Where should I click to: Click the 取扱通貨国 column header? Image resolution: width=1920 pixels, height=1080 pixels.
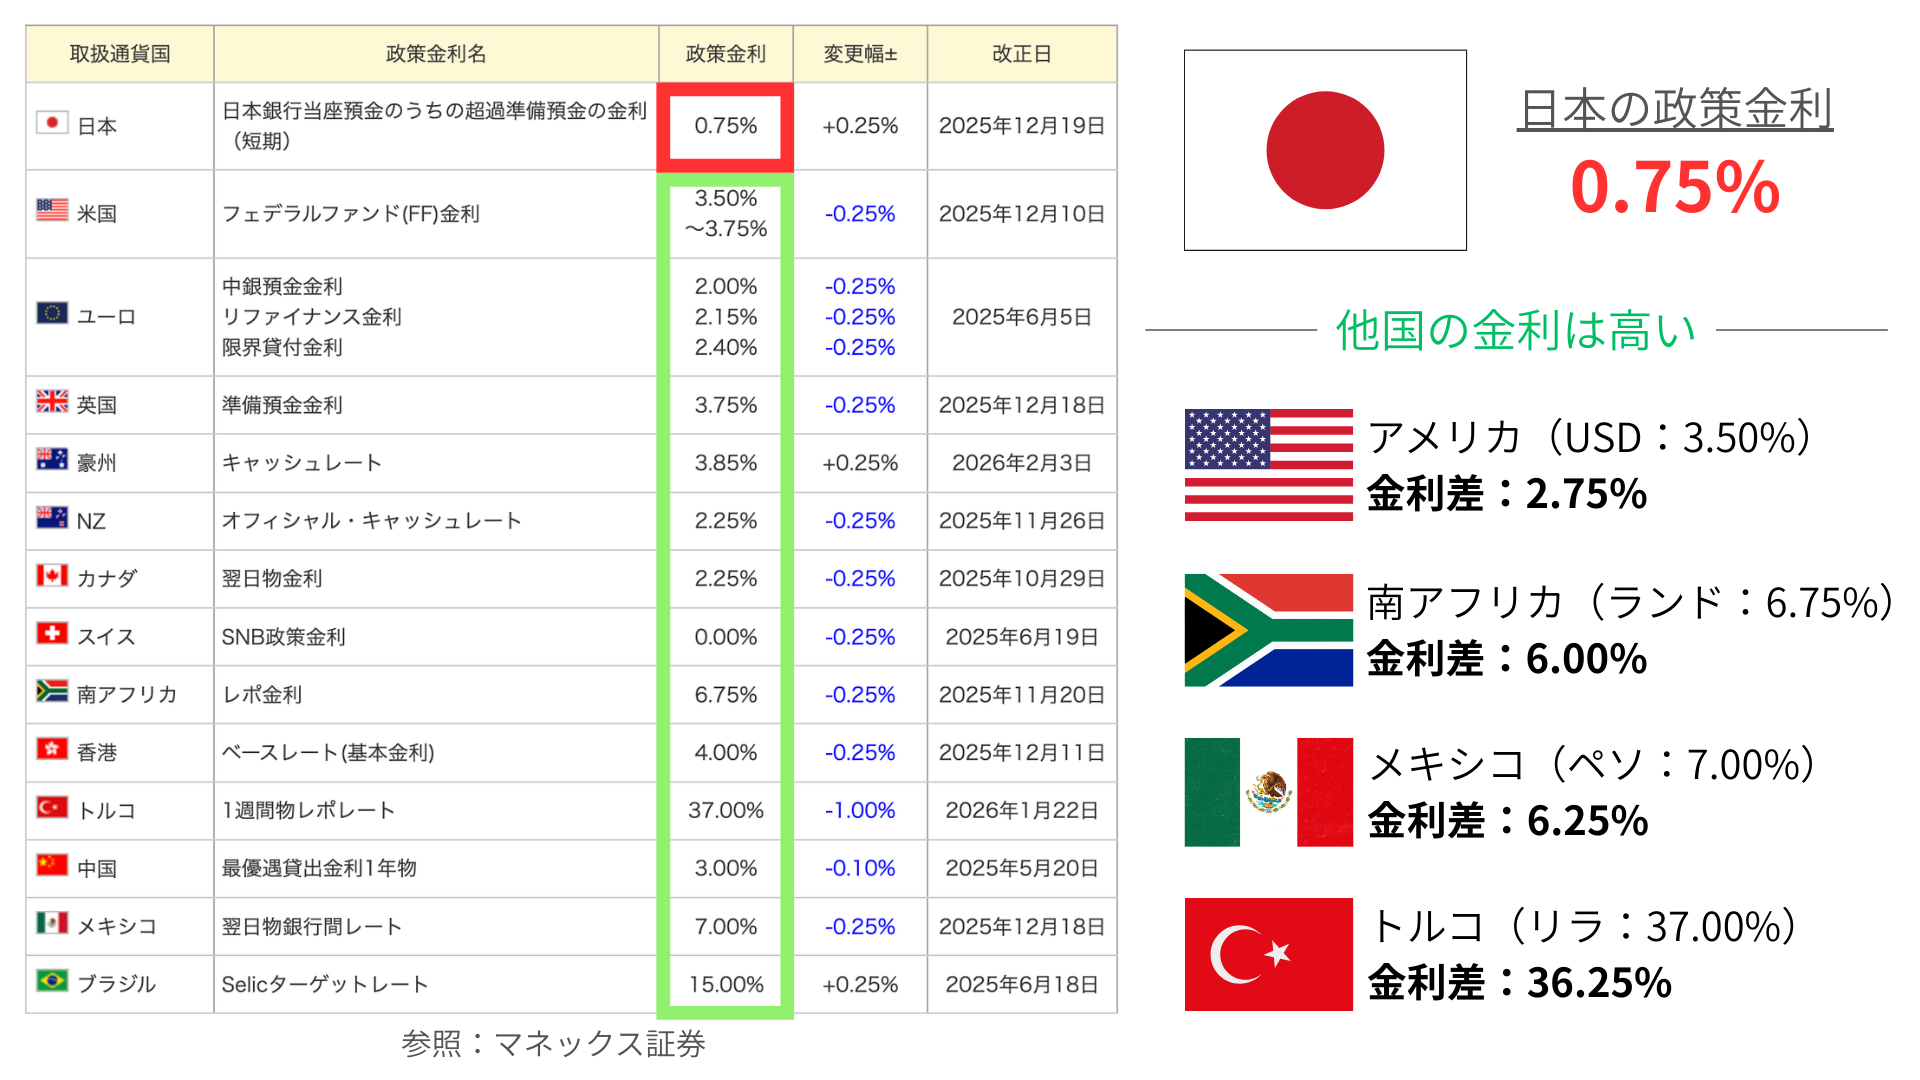[119, 54]
